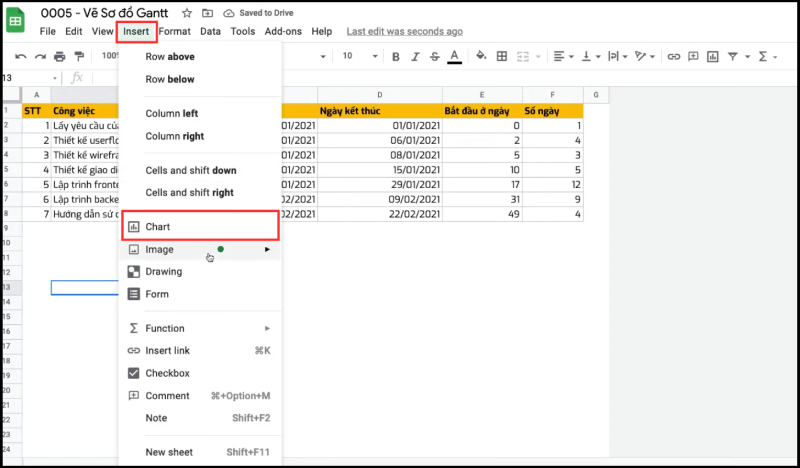Click the Insert chart toolbar icon
The image size is (800, 468).
(712, 56)
